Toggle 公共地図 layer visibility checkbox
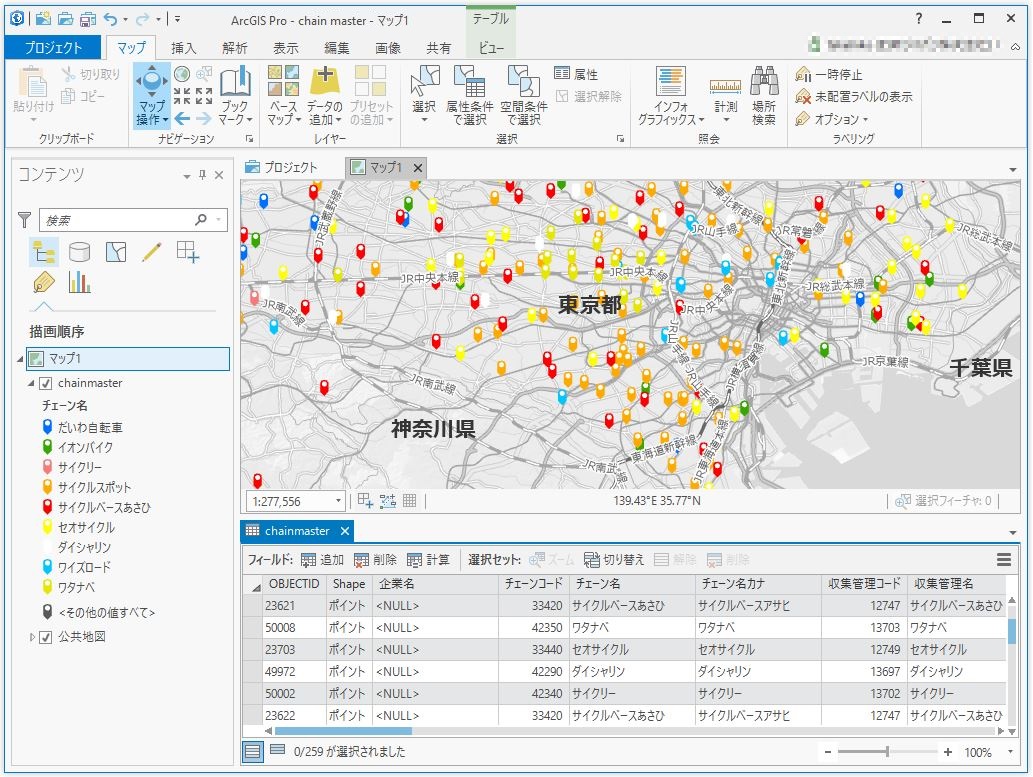 46,637
